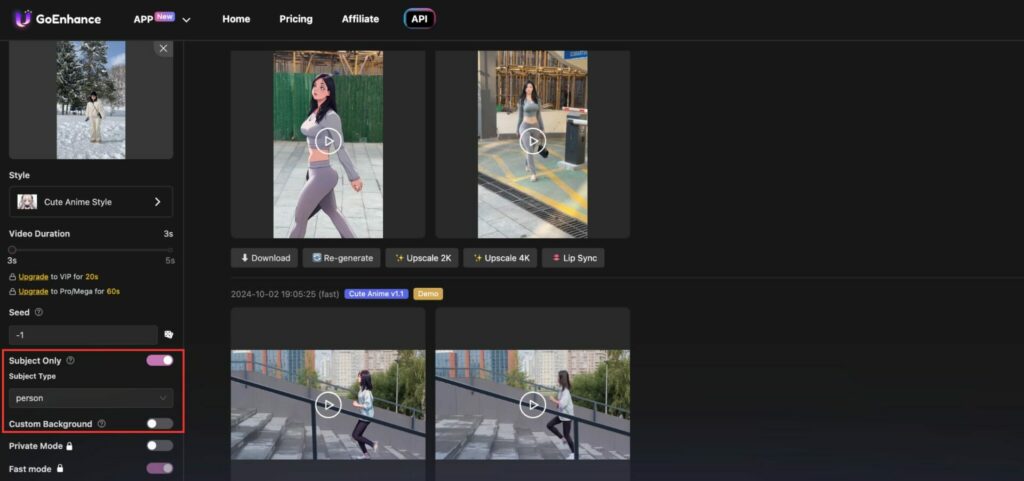This screenshot has width=1024, height=481.
Task: Close the uploaded video preview
Action: 163,48
